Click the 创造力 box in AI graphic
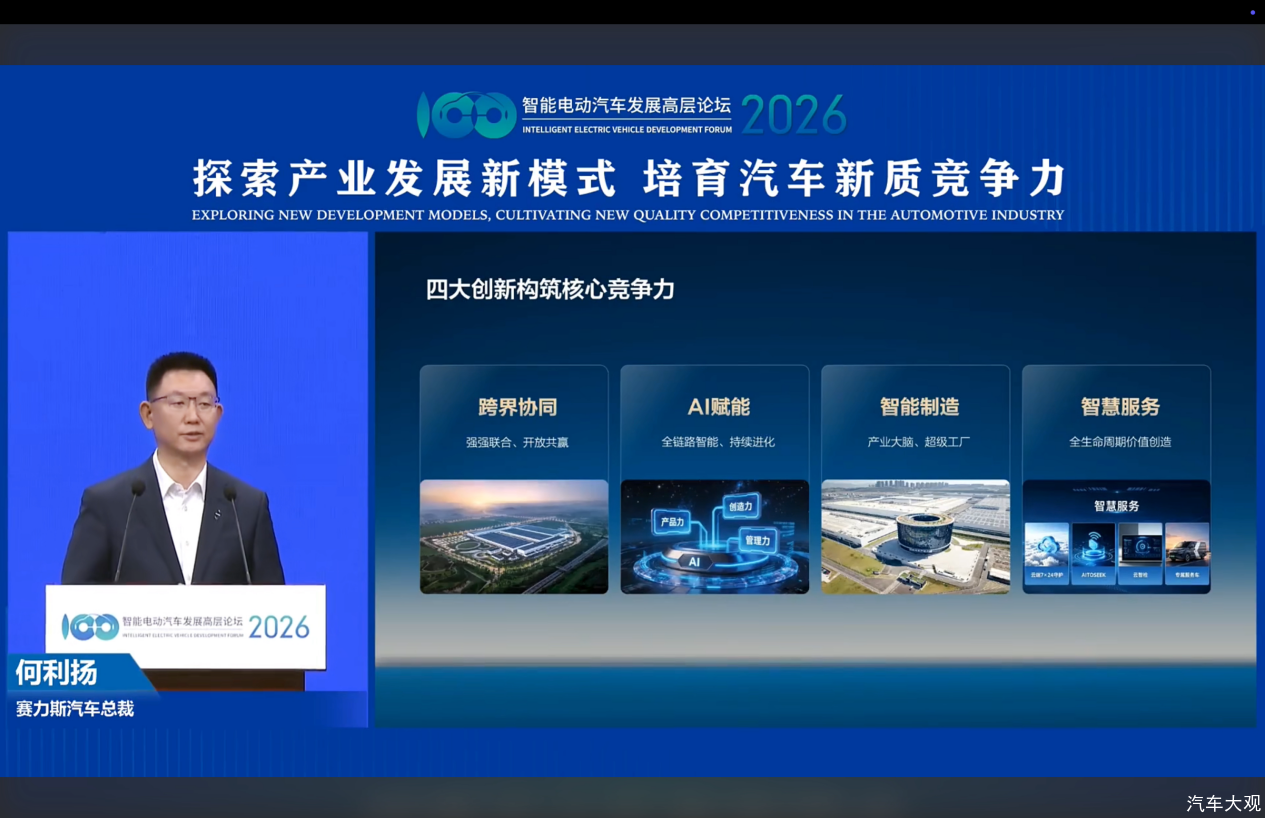 (x=740, y=507)
